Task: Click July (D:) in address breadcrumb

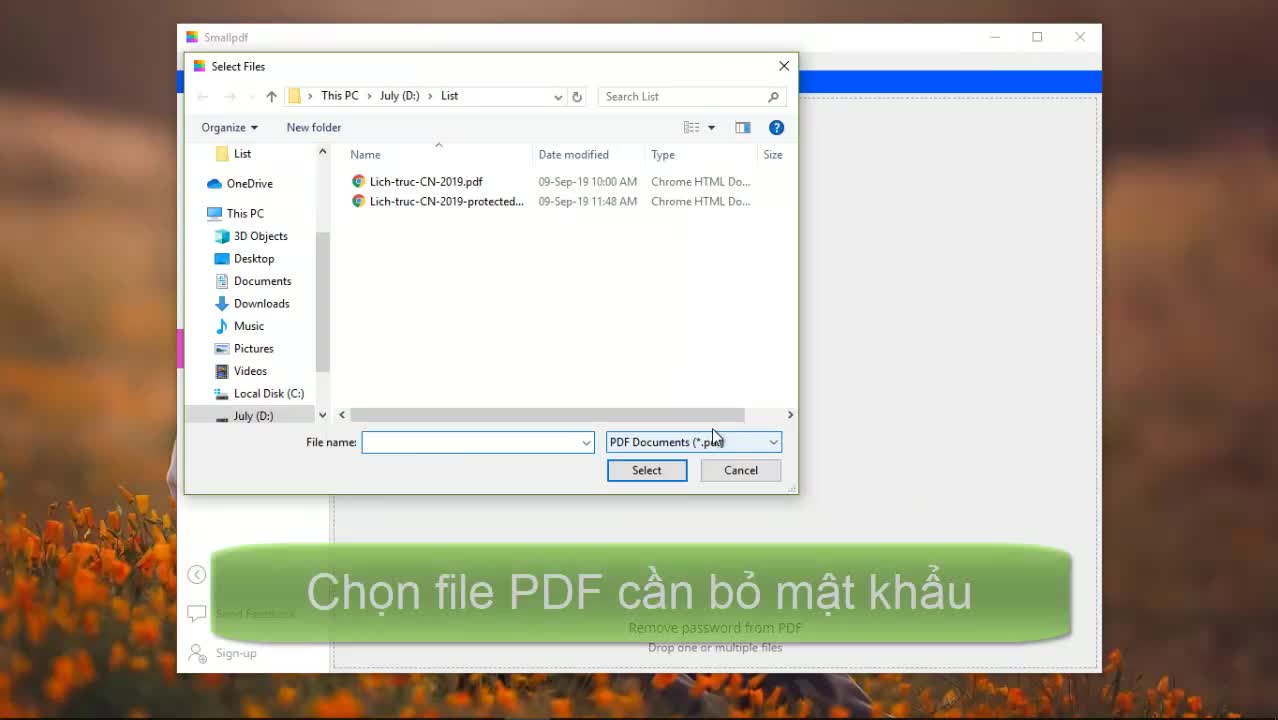Action: click(399, 96)
